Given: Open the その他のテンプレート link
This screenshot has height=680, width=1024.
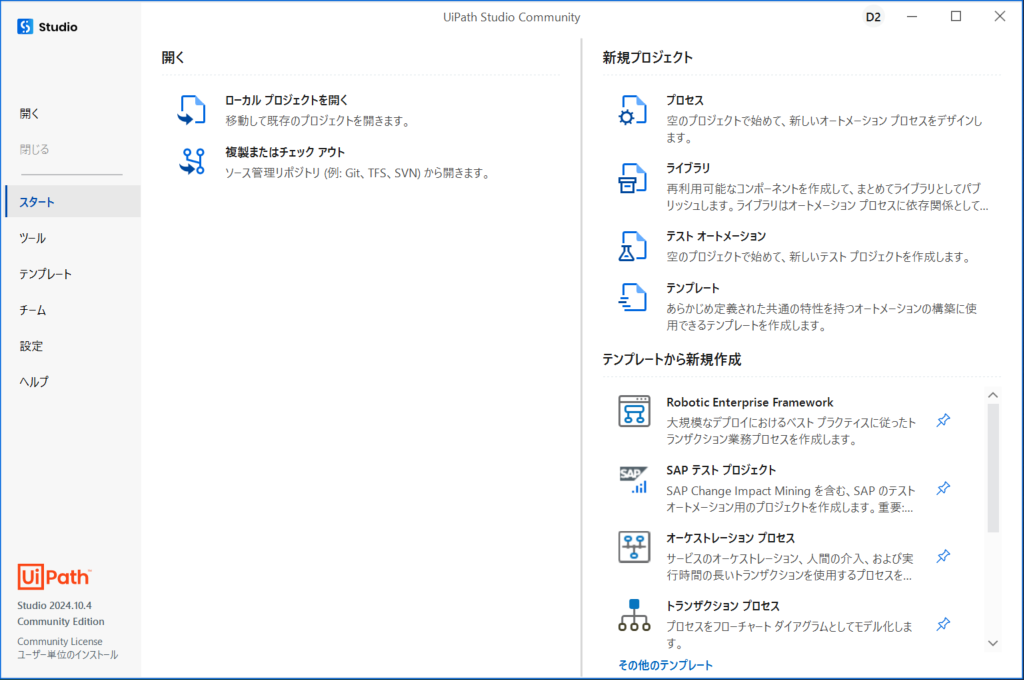Looking at the screenshot, I should [665, 665].
